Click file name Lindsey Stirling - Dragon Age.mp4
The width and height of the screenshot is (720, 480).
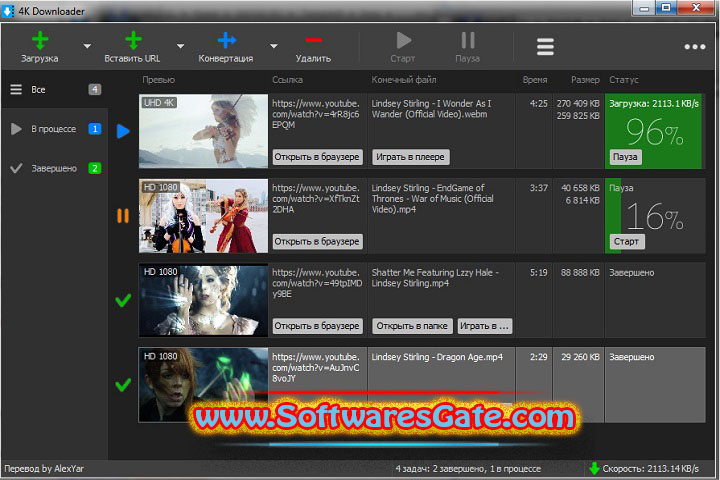[x=437, y=357]
